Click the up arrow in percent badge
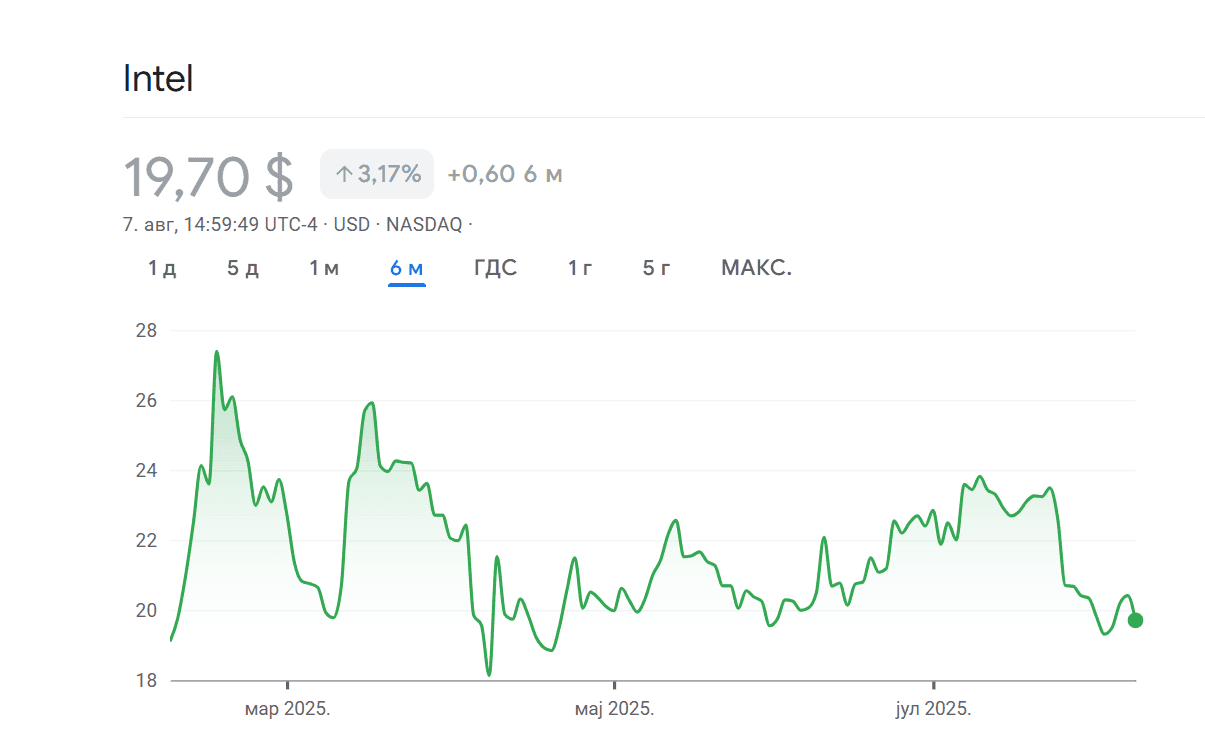This screenshot has width=1205, height=733. point(344,175)
